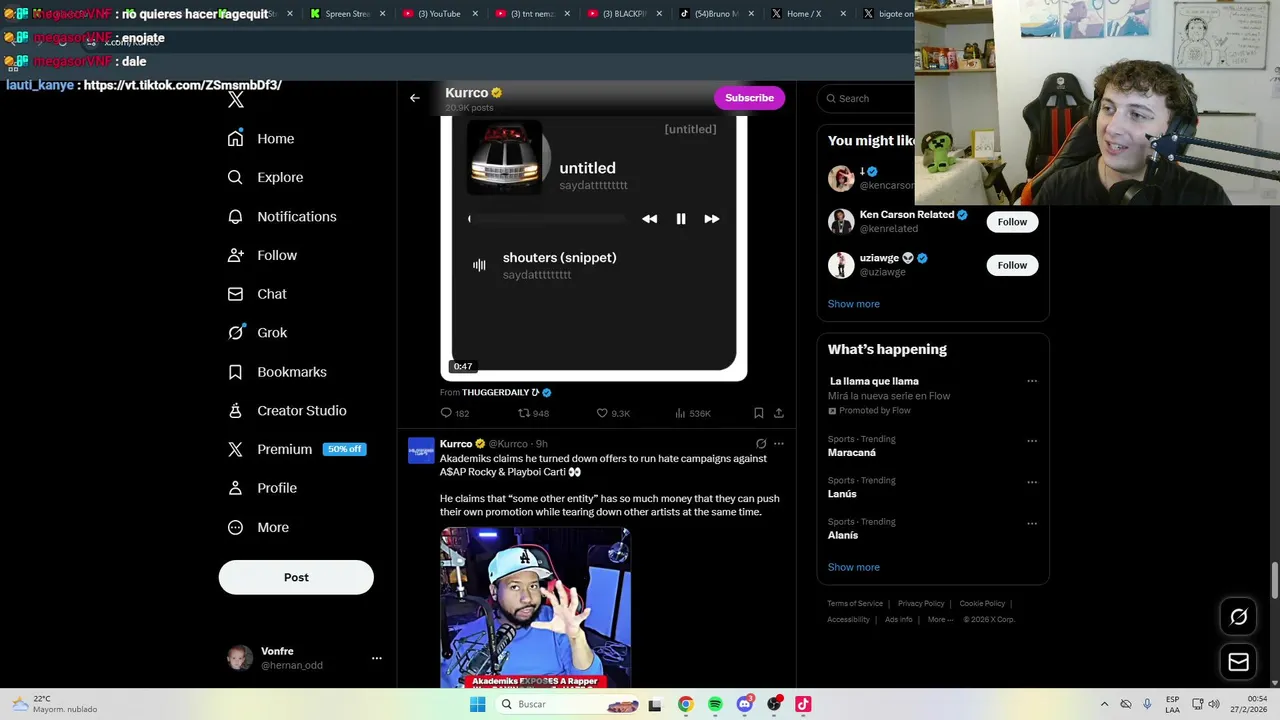Click Show more under You might like
1280x720 pixels.
pyautogui.click(x=853, y=304)
